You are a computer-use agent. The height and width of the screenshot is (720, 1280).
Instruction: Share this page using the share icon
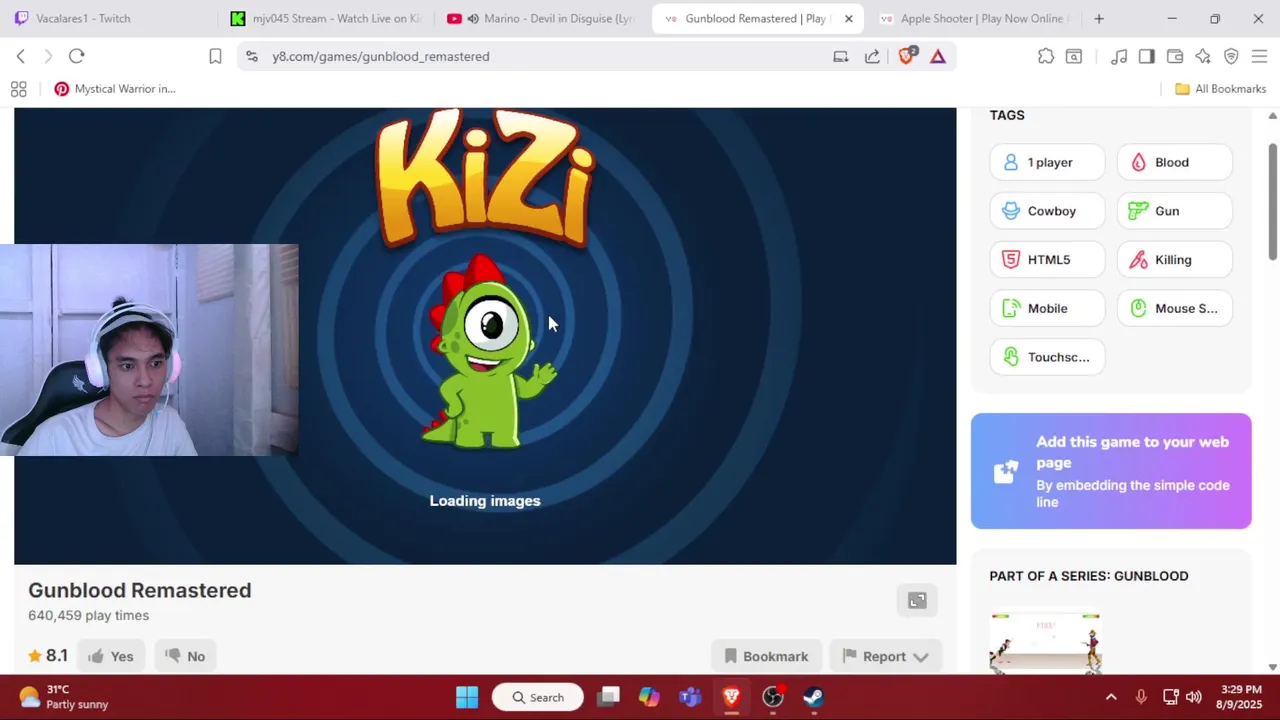872,56
